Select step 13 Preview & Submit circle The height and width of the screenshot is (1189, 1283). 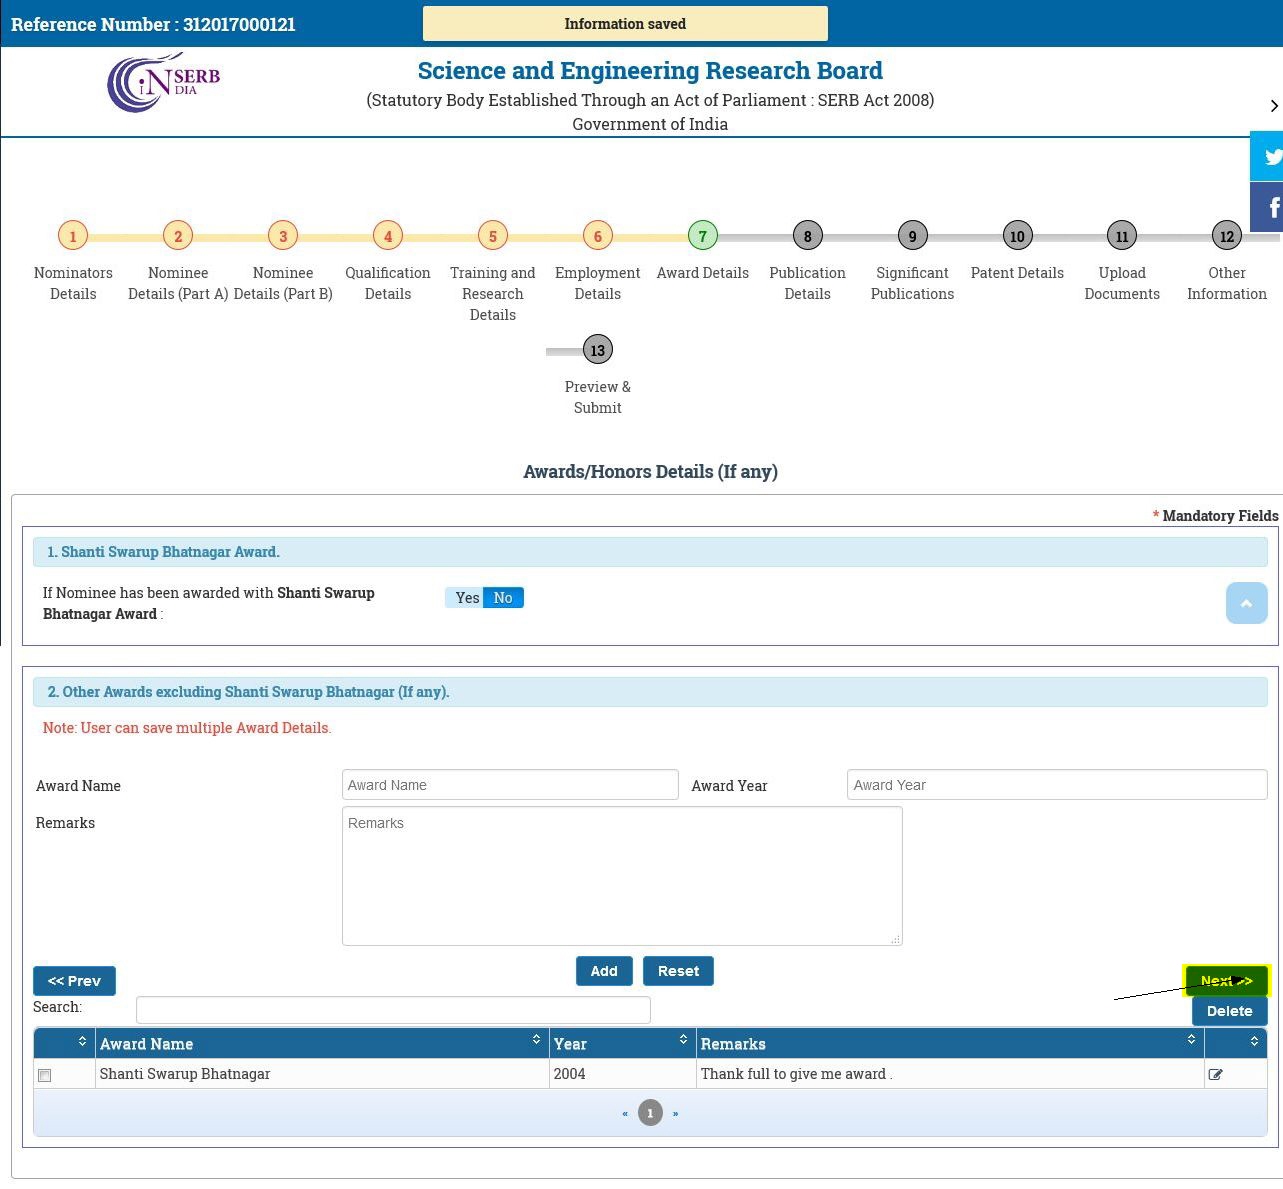coord(598,350)
